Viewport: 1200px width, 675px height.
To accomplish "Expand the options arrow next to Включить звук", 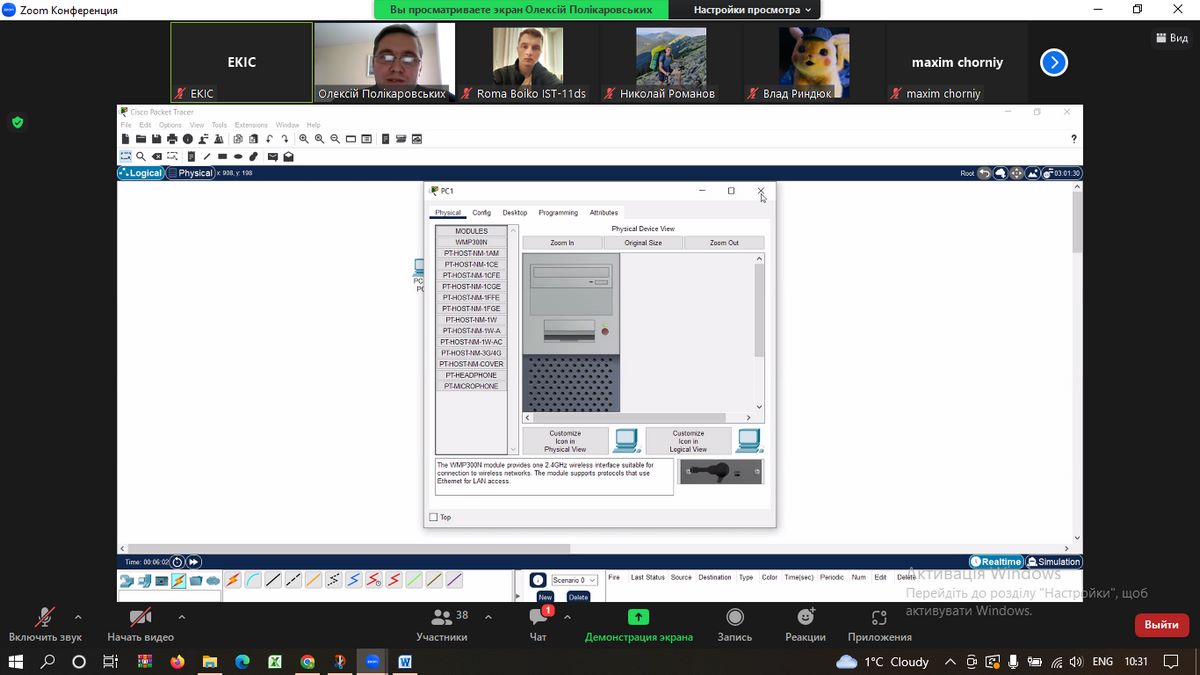I will click(x=78, y=617).
